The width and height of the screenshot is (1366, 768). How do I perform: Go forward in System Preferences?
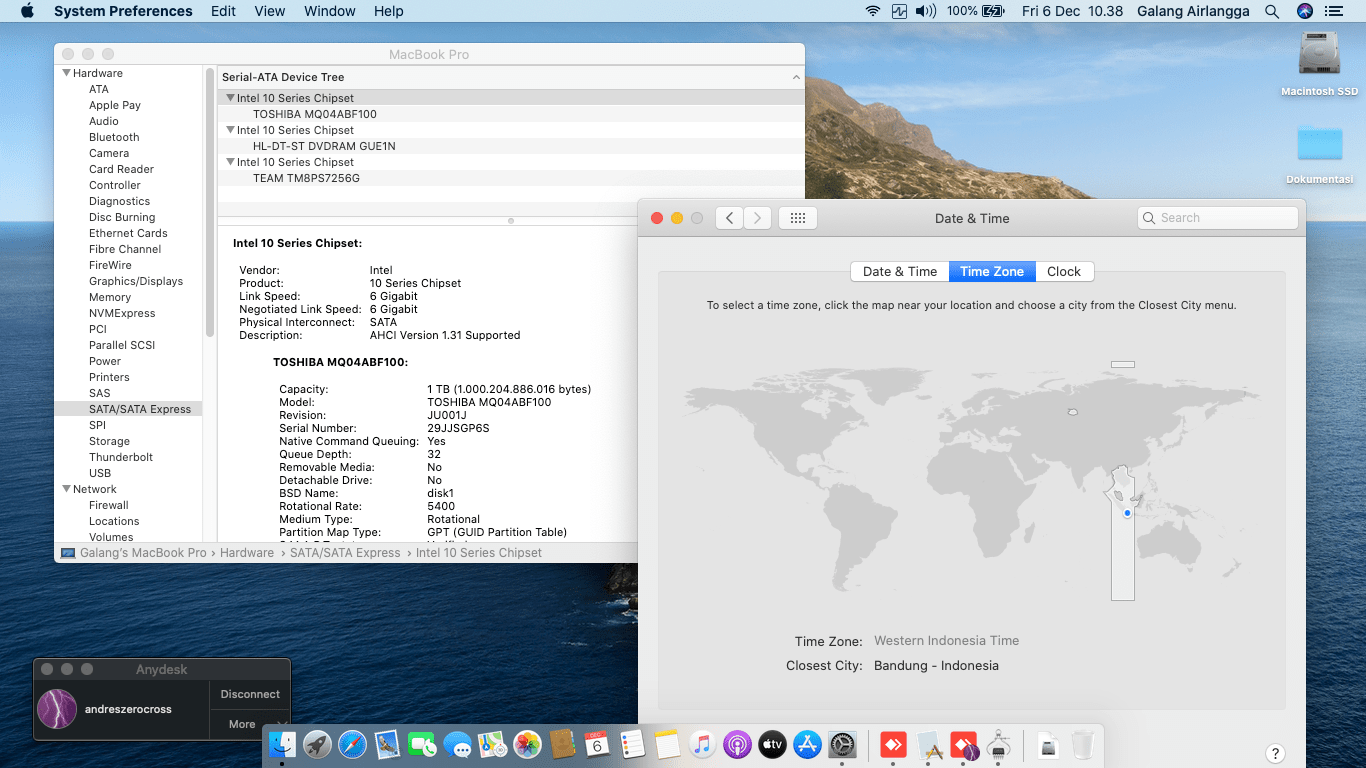point(758,218)
